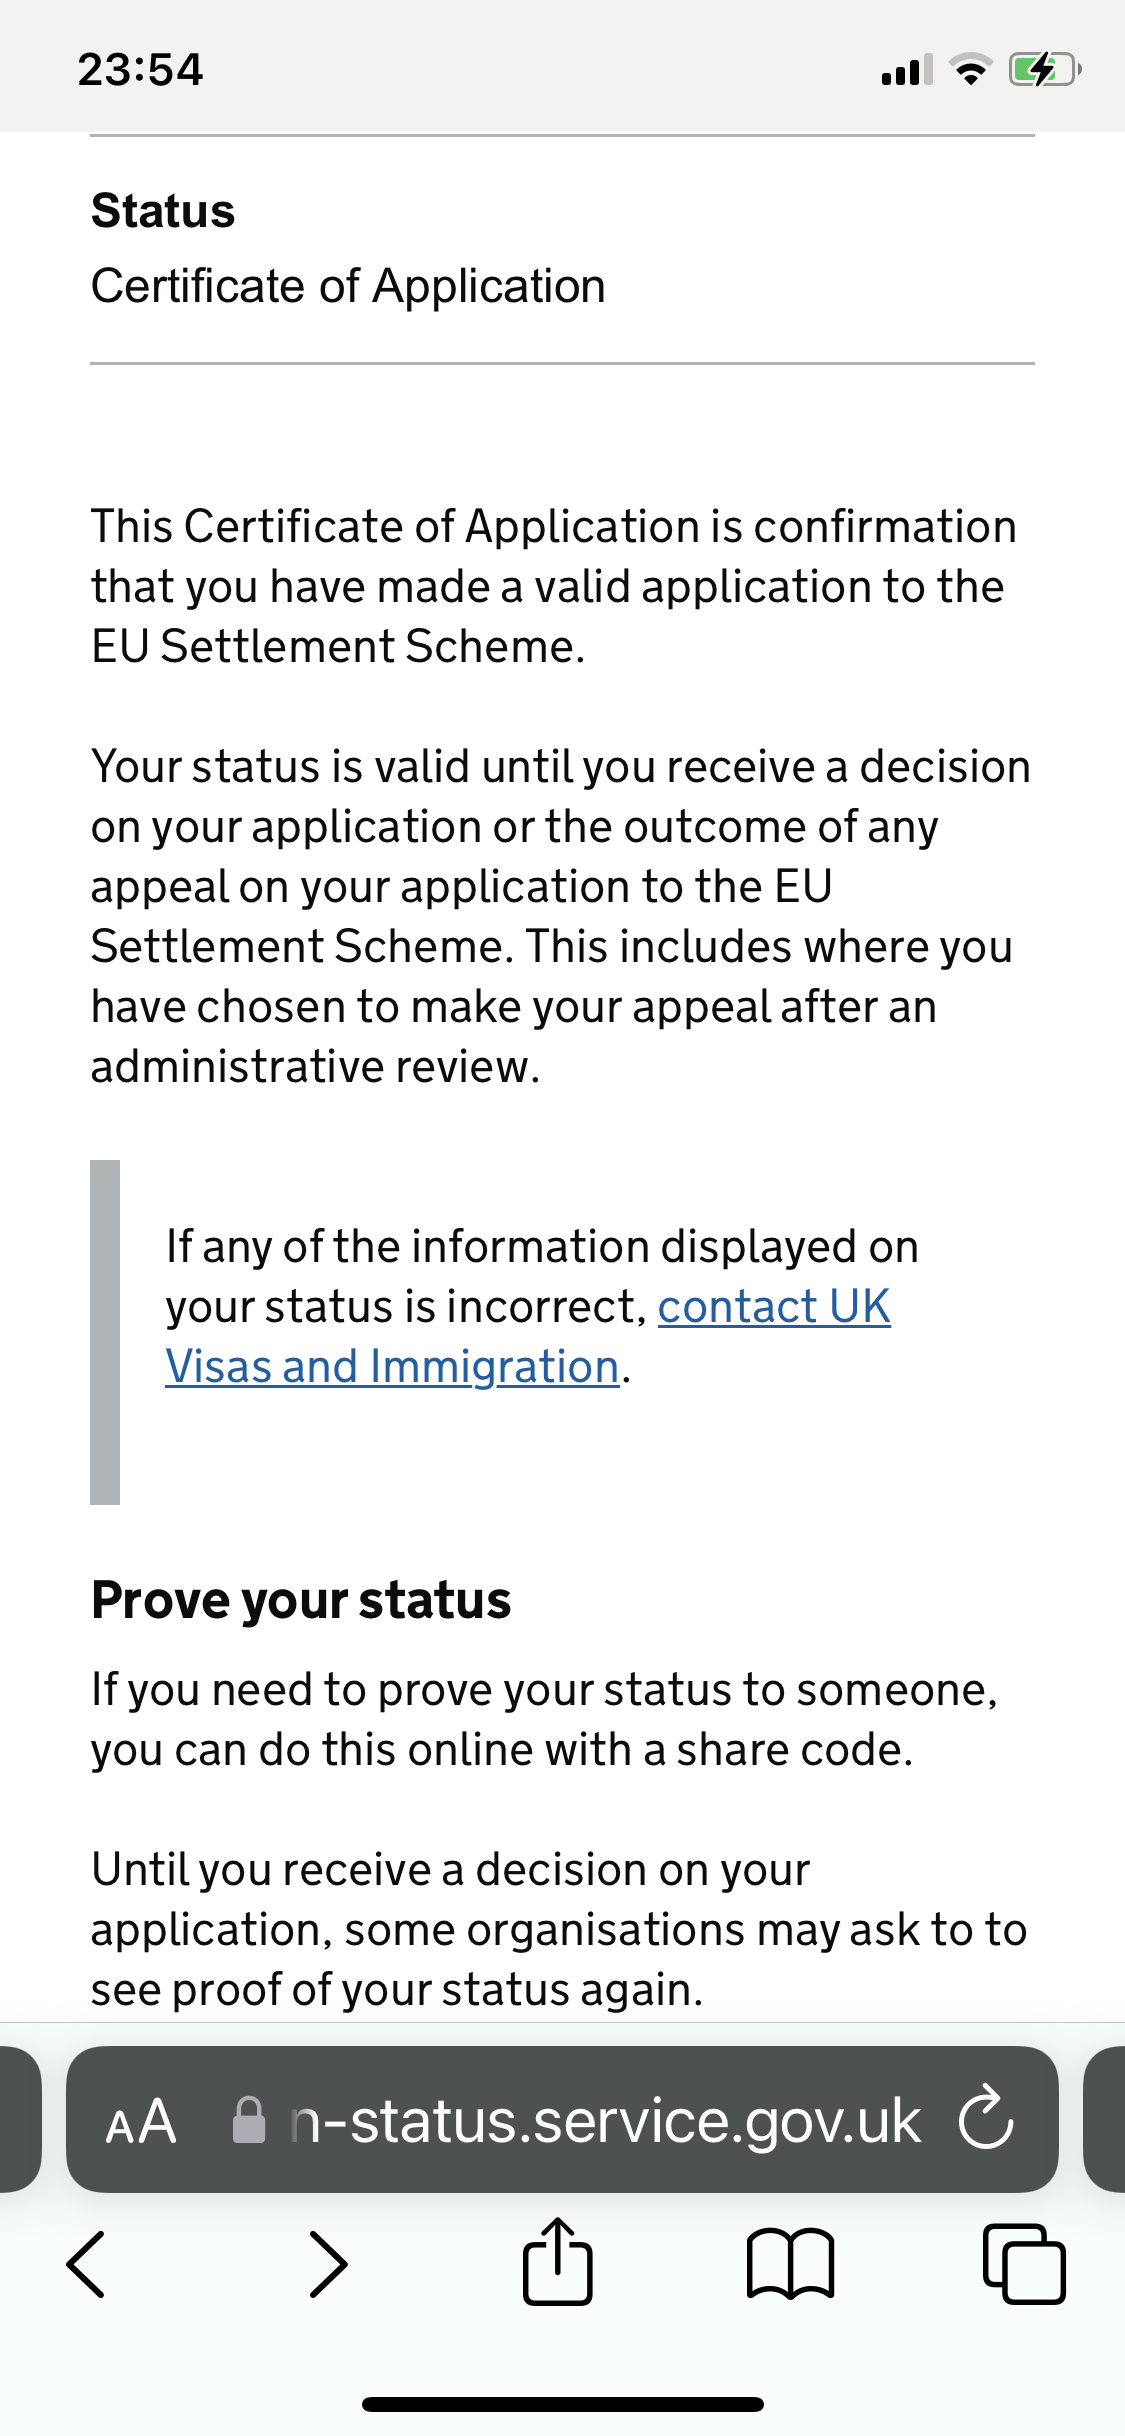
Task: Open the AA reader options menu
Action: pos(141,2122)
